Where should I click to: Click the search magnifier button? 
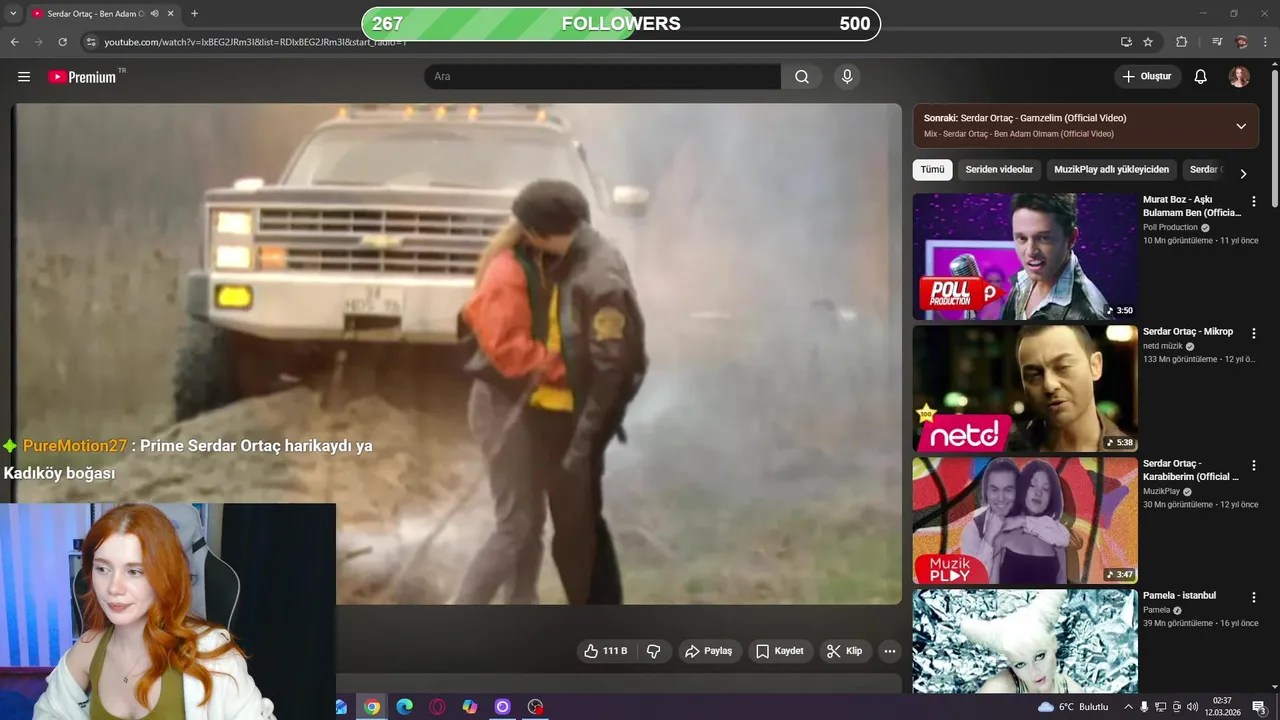(x=802, y=77)
